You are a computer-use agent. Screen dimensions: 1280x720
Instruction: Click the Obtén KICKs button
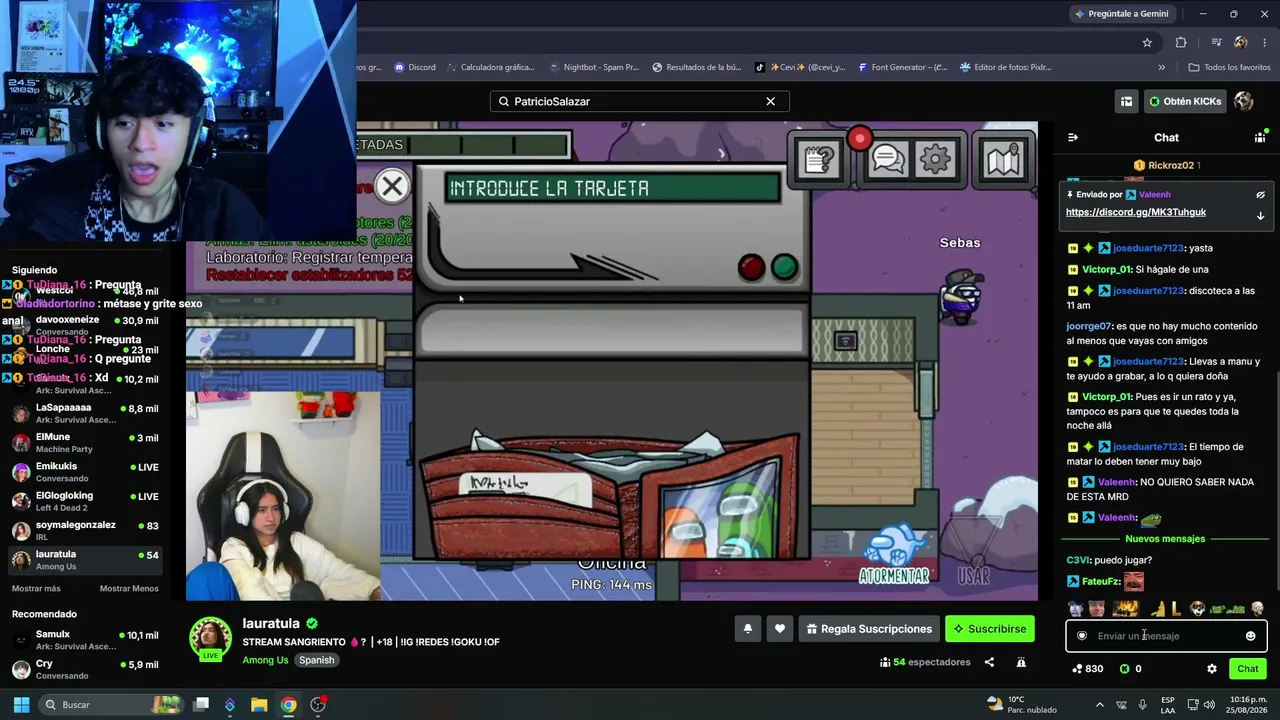pyautogui.click(x=1185, y=101)
